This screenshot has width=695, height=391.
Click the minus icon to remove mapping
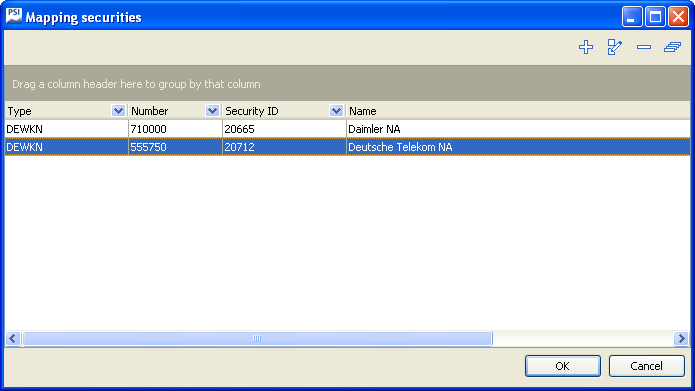[x=644, y=47]
